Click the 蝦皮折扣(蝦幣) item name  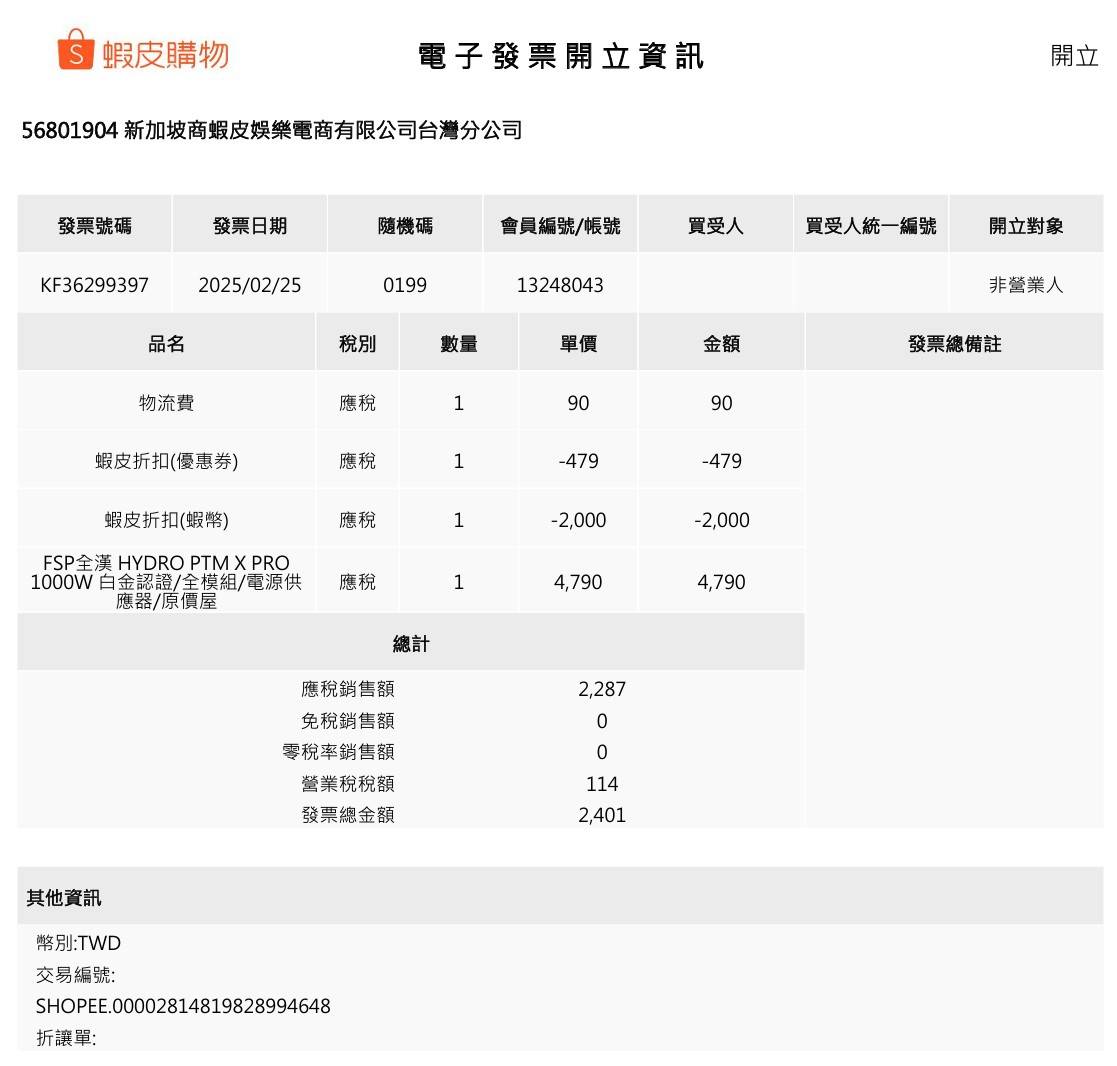[167, 519]
